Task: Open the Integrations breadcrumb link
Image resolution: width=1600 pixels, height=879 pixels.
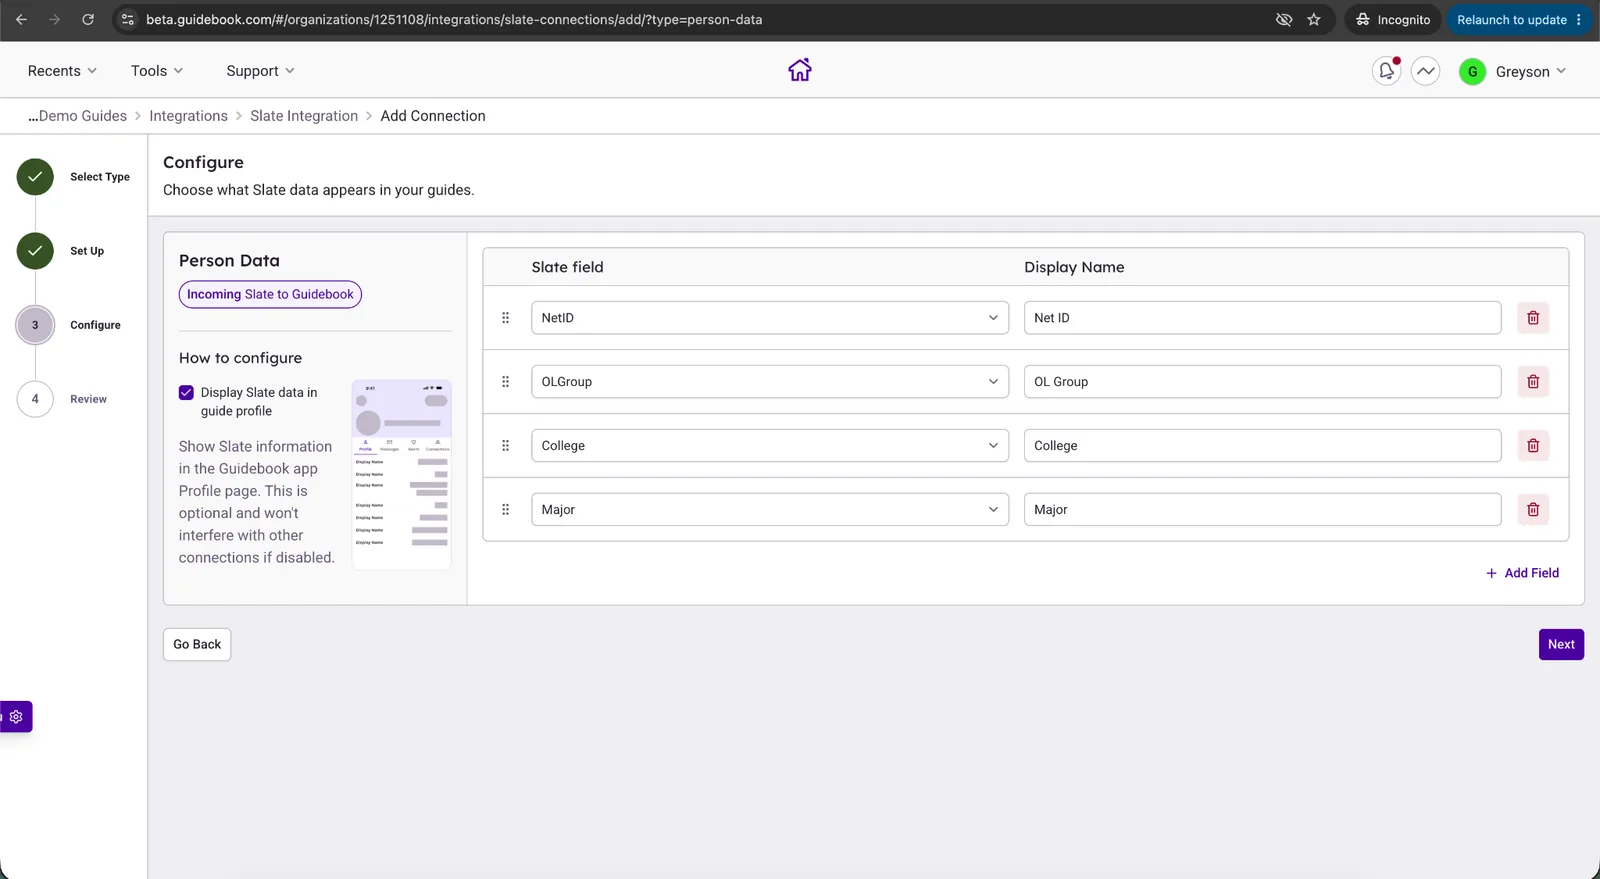Action: click(189, 116)
